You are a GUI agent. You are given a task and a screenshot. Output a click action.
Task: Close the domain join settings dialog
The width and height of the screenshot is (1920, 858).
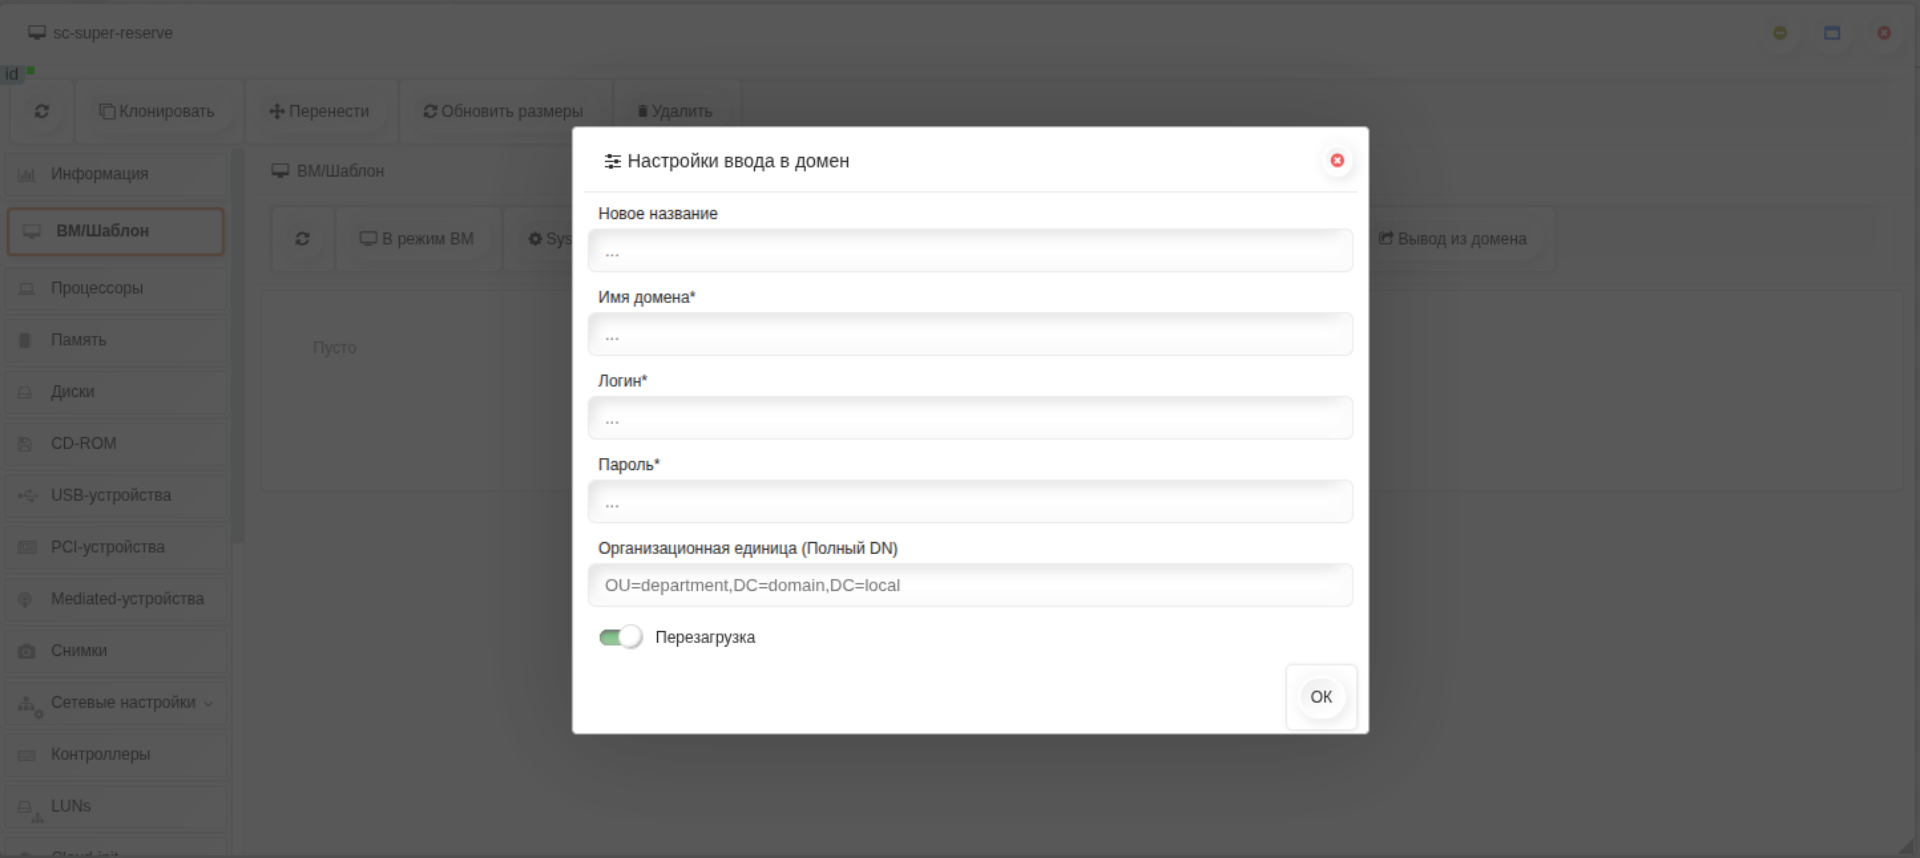(1336, 160)
